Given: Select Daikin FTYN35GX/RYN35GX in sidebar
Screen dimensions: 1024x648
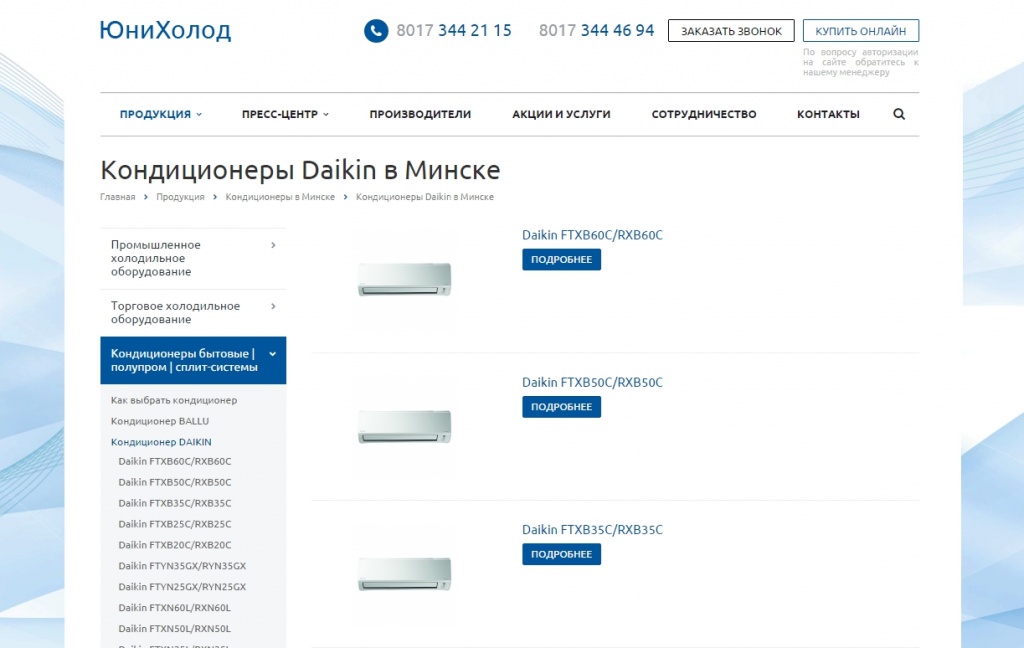Looking at the screenshot, I should click(182, 566).
